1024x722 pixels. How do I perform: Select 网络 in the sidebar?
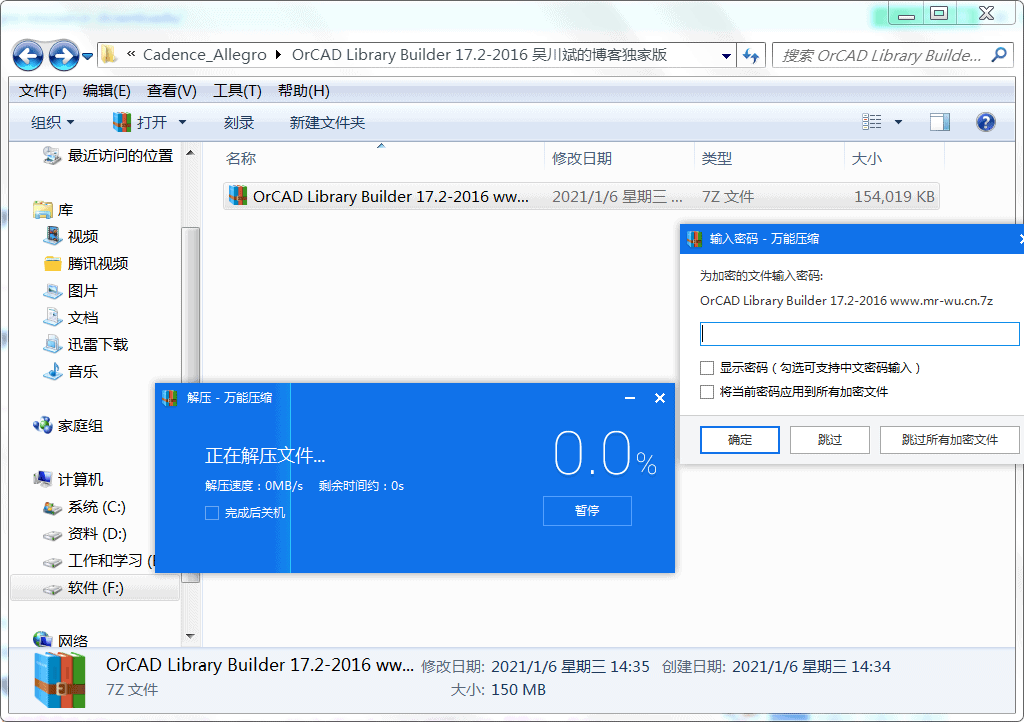point(61,640)
